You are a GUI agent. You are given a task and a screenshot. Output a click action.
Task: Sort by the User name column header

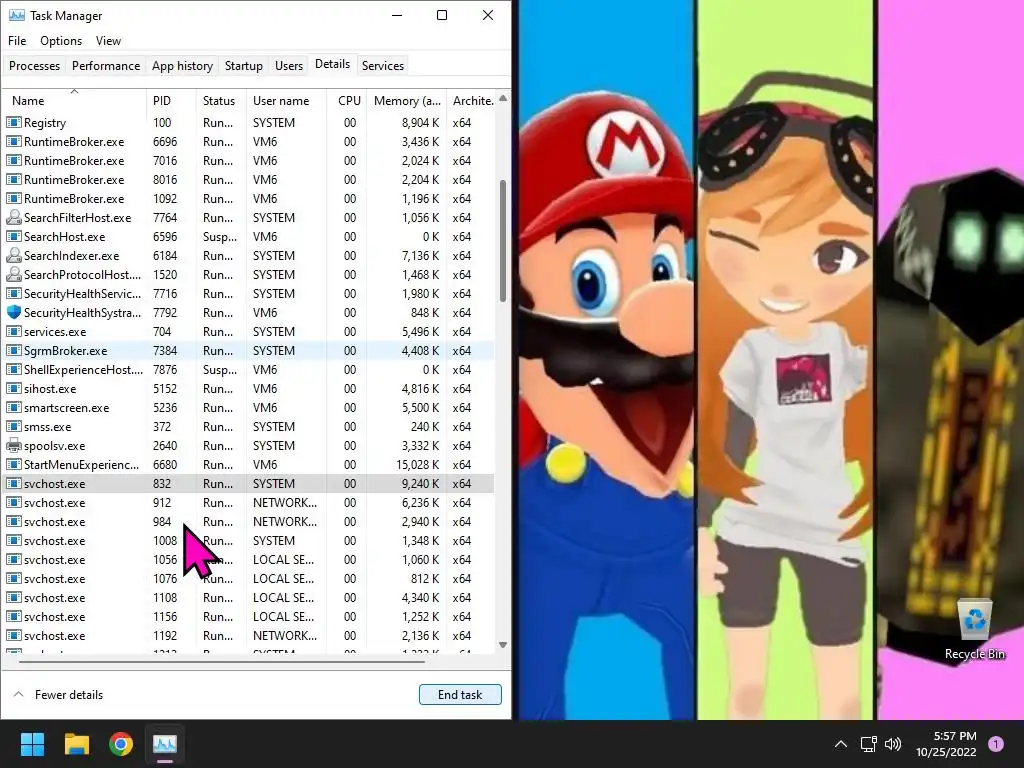tap(286, 101)
